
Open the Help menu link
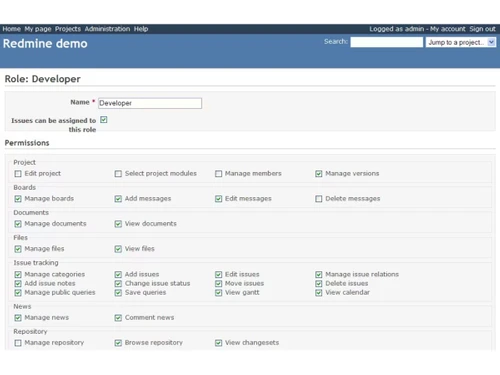point(141,29)
